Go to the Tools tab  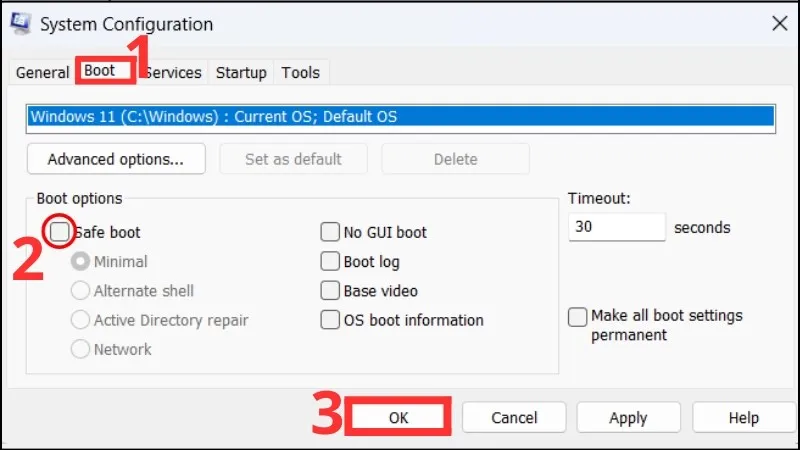[300, 73]
